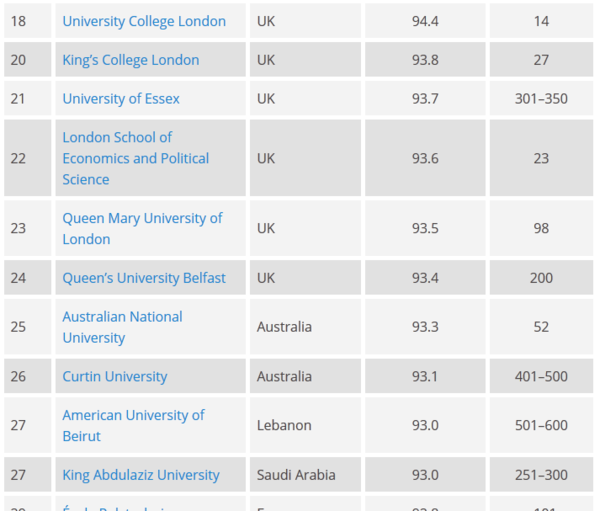Click the 94.4 score cell
The width and height of the screenshot is (600, 511).
point(425,21)
